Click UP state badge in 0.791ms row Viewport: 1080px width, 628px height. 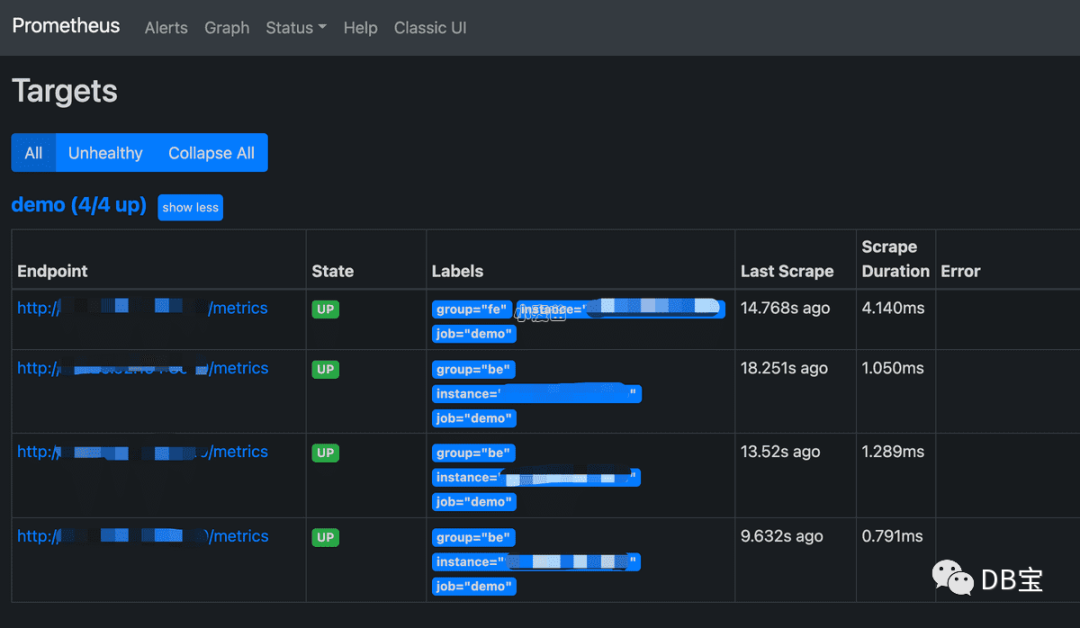click(325, 537)
